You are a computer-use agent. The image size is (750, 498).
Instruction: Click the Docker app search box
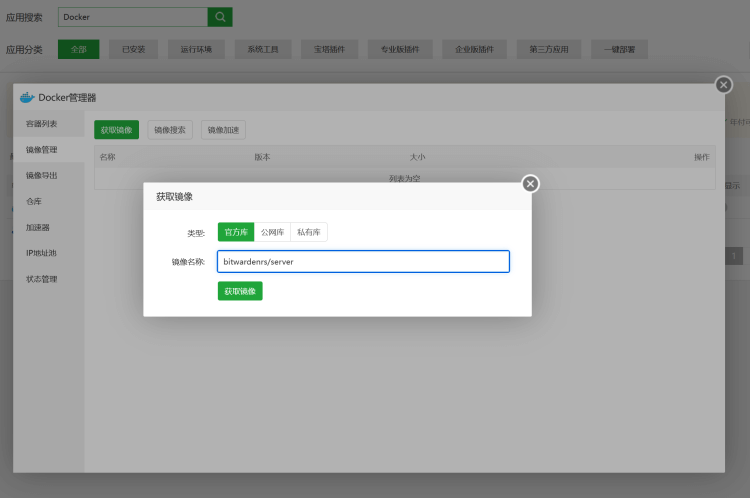pos(132,17)
